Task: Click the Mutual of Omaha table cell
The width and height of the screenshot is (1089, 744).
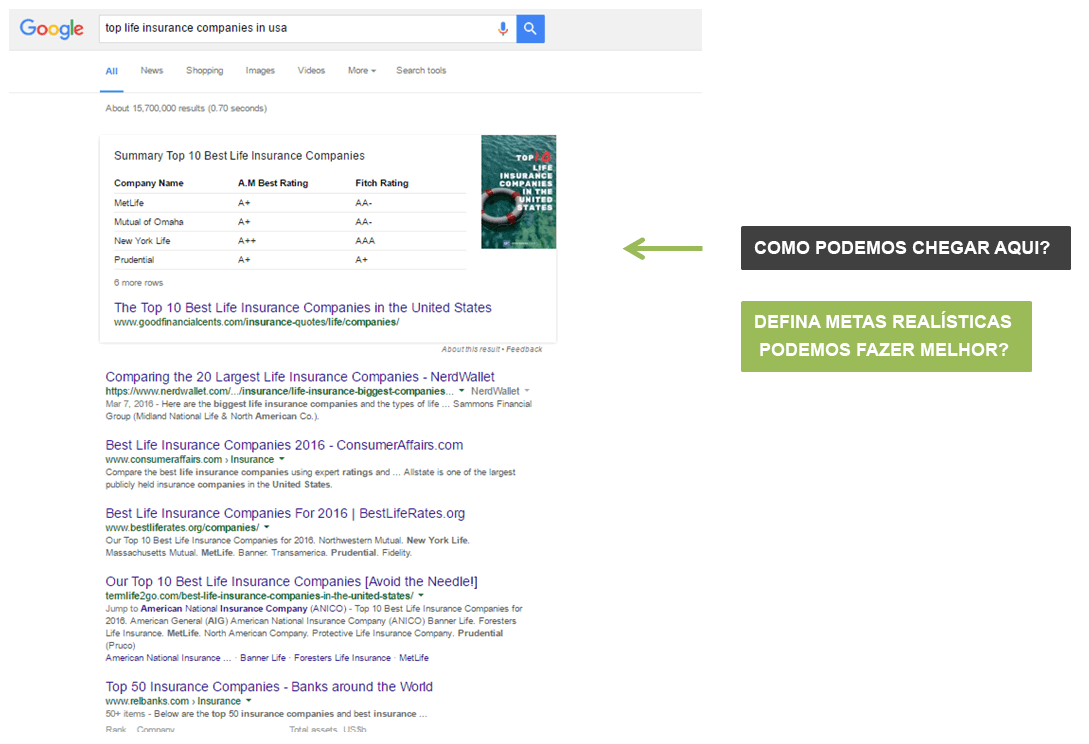Action: 149,222
